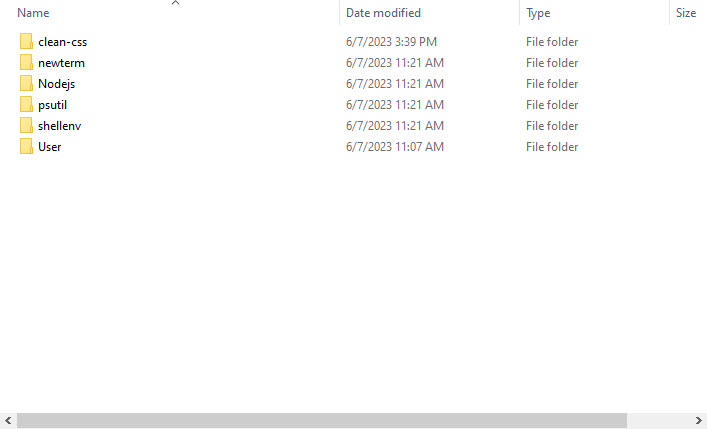707x429 pixels.
Task: Click the Nodejs folder icon
Action: tap(26, 83)
